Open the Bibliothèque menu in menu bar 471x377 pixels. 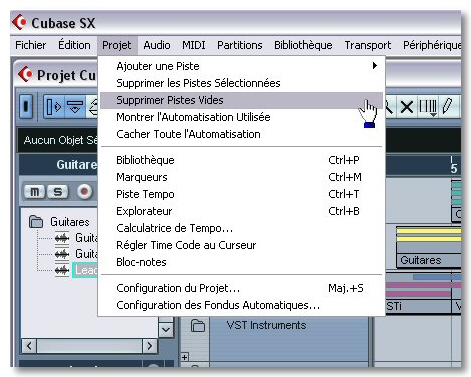303,45
